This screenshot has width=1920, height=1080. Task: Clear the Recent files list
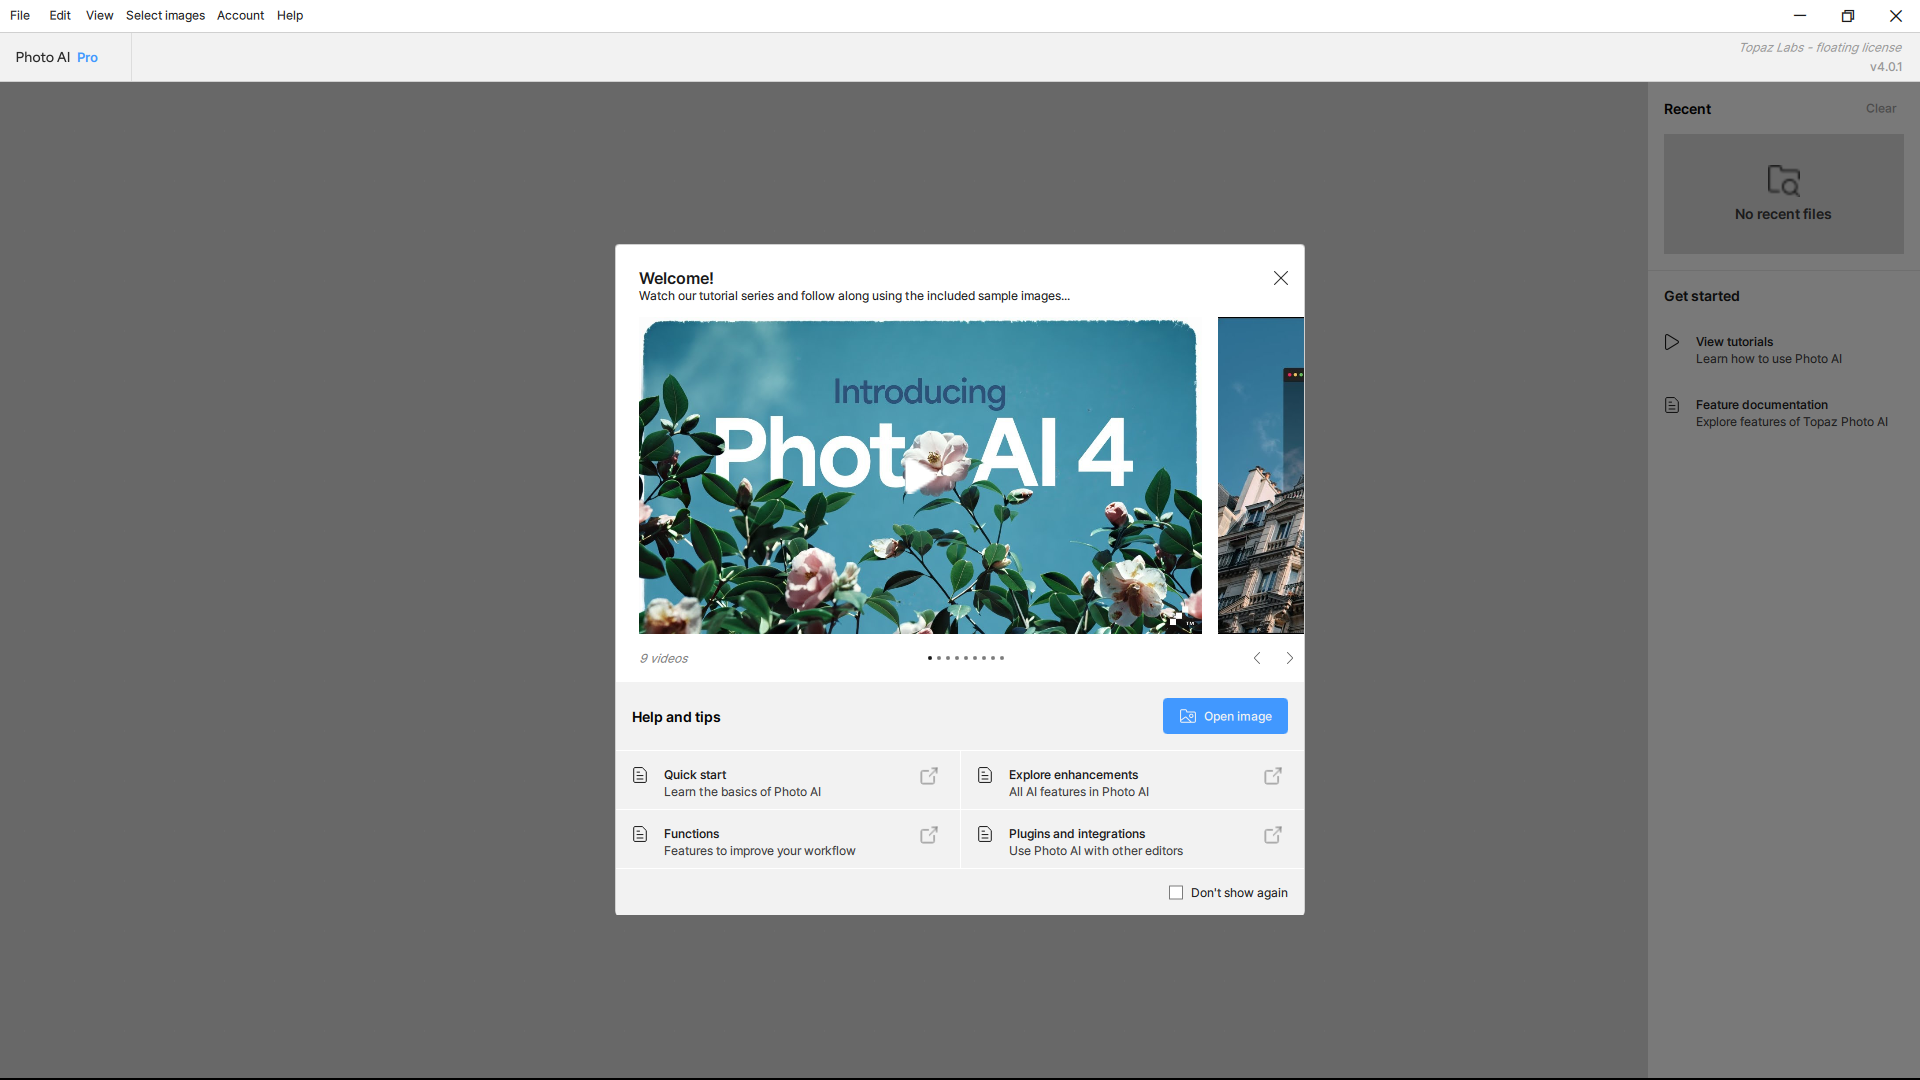tap(1880, 109)
